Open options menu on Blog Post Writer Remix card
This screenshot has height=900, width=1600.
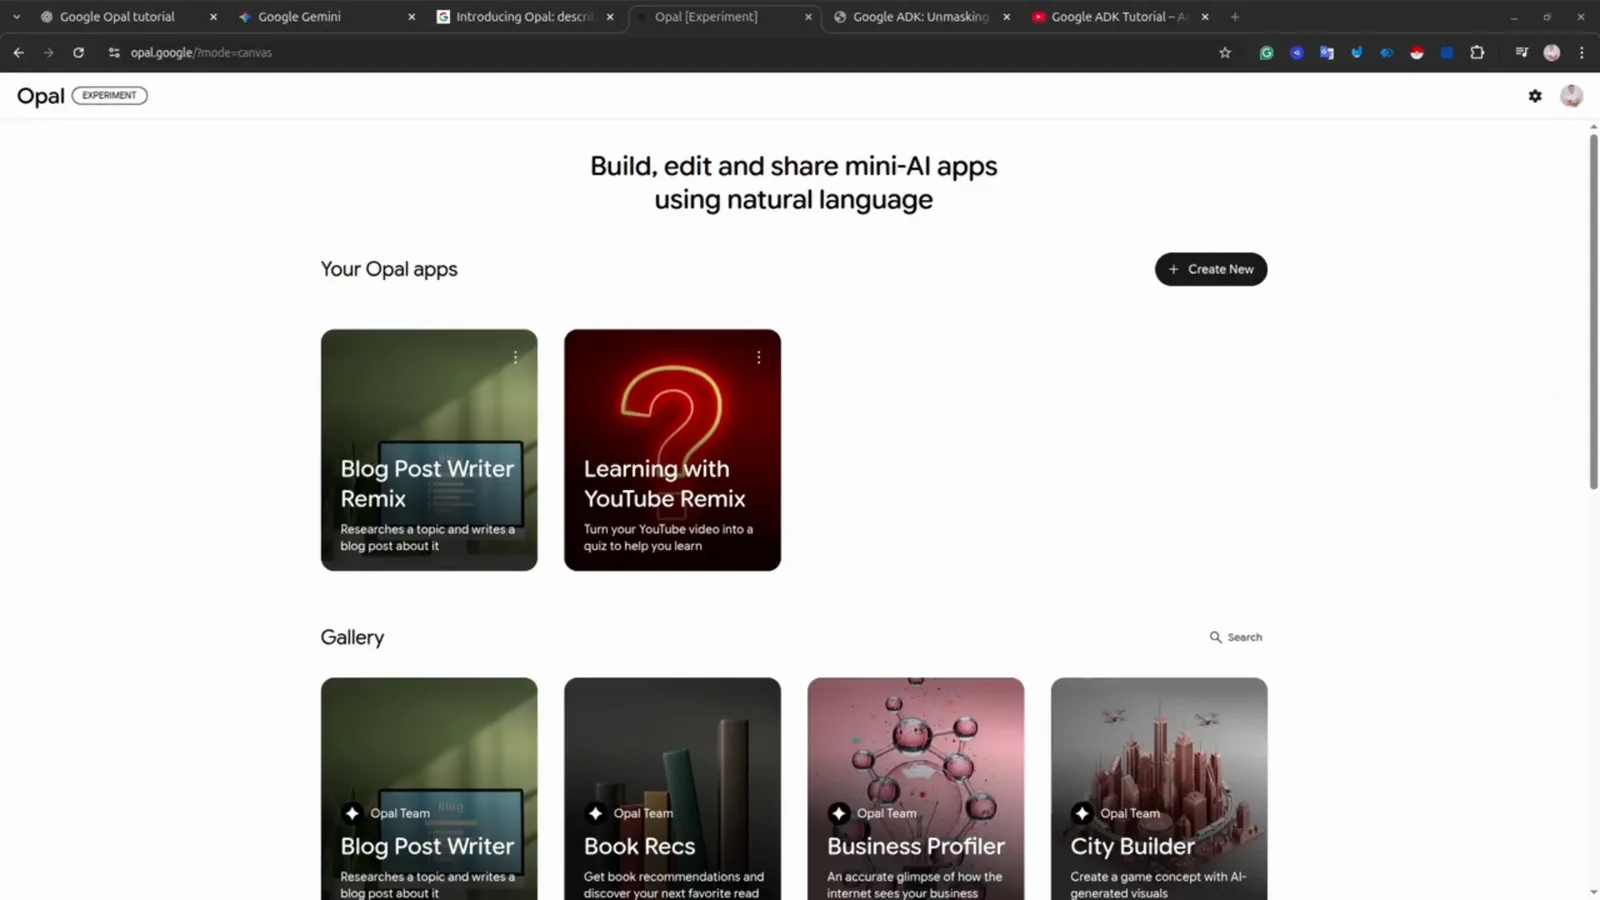pos(515,357)
